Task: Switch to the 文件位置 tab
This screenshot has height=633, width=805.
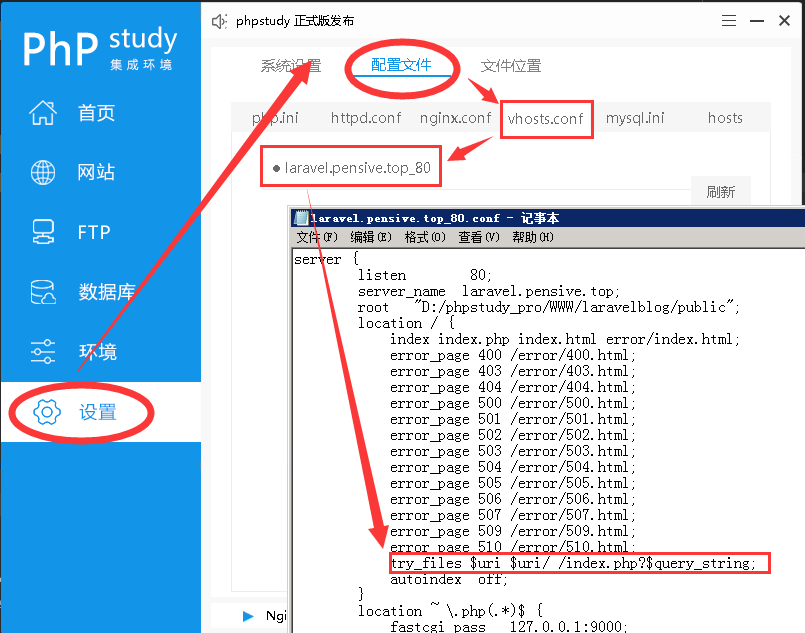Action: click(x=511, y=66)
